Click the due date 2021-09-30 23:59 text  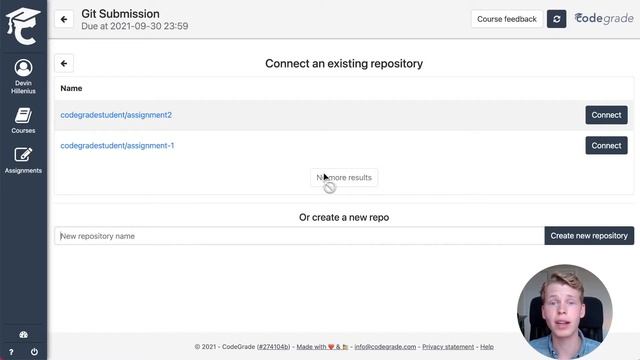pyautogui.click(x=135, y=27)
